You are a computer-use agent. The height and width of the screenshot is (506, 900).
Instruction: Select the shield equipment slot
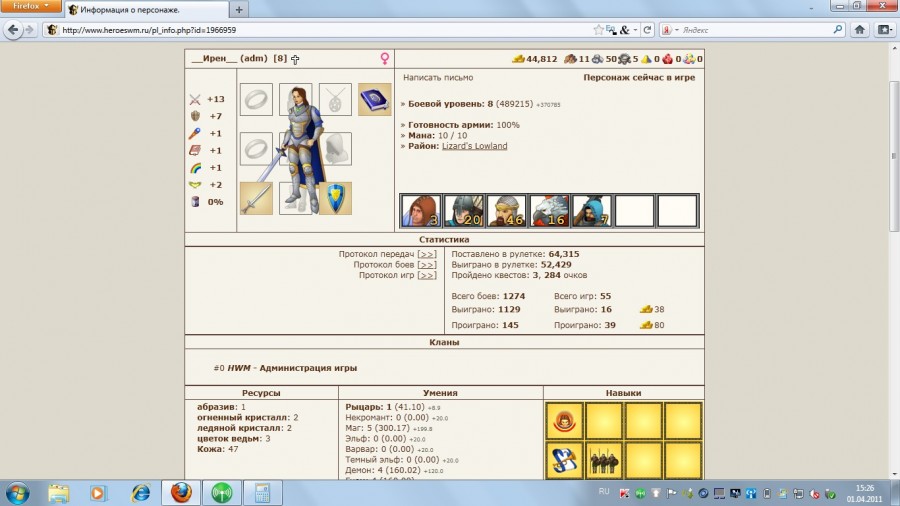335,198
